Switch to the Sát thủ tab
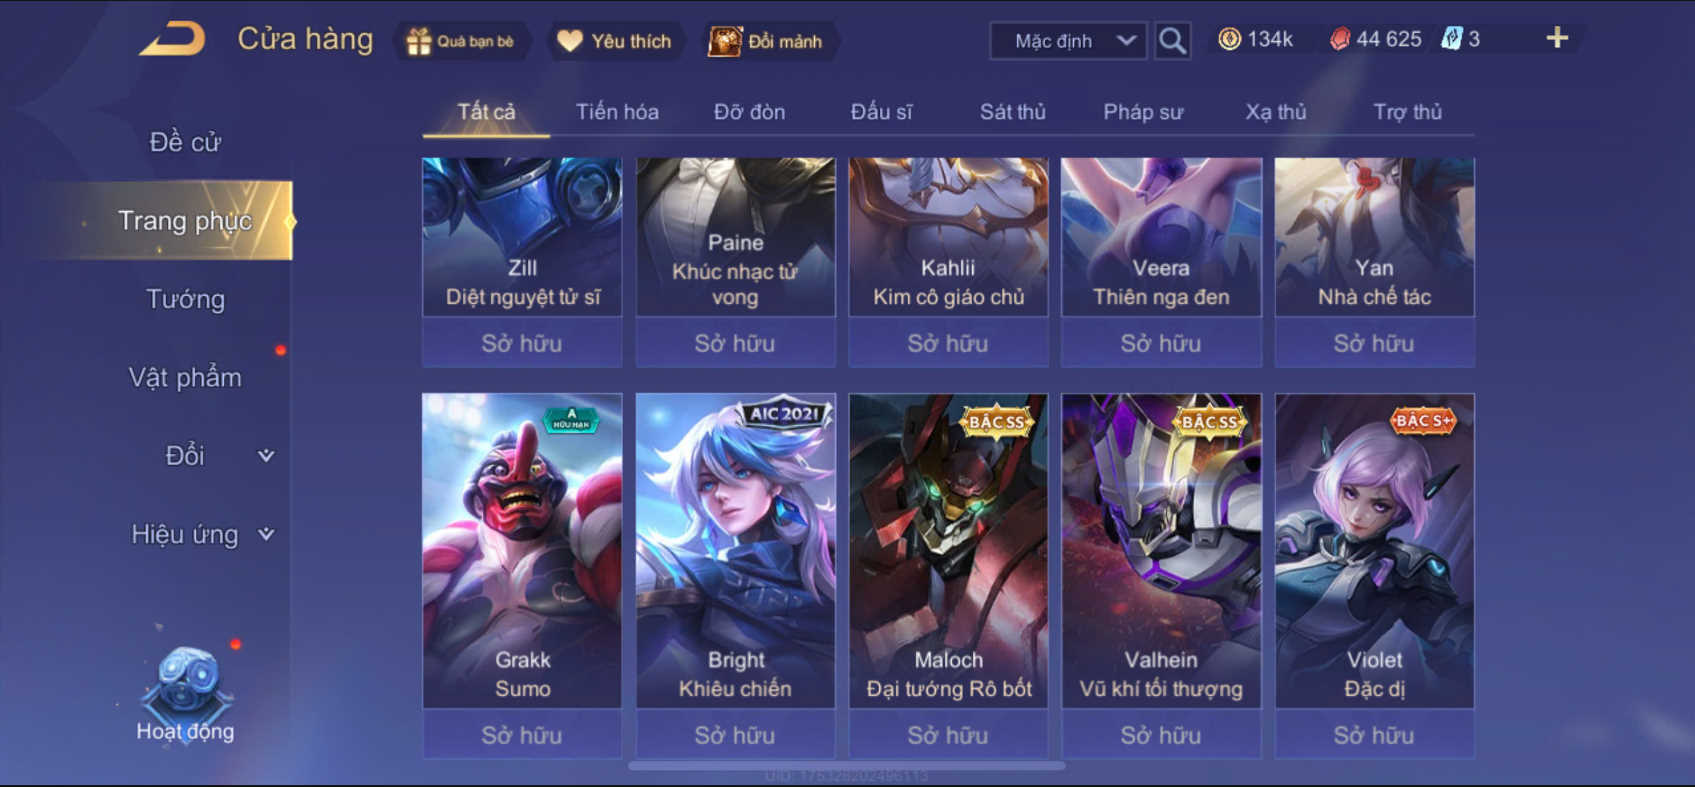 (1012, 112)
